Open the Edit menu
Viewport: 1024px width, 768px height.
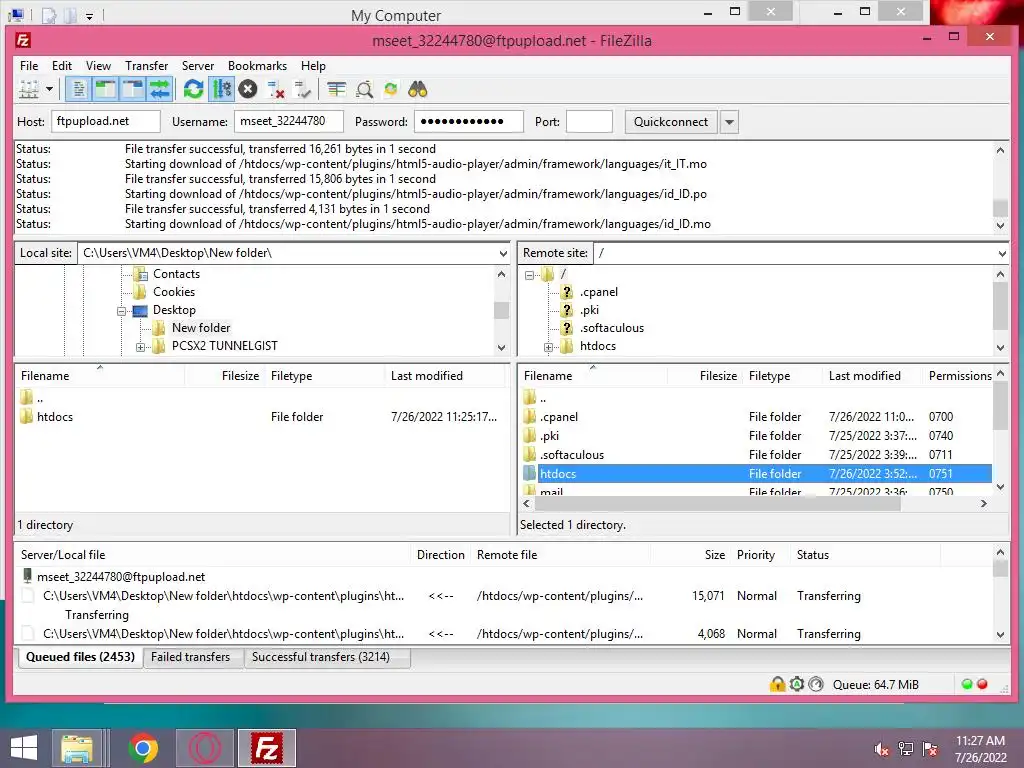[62, 65]
